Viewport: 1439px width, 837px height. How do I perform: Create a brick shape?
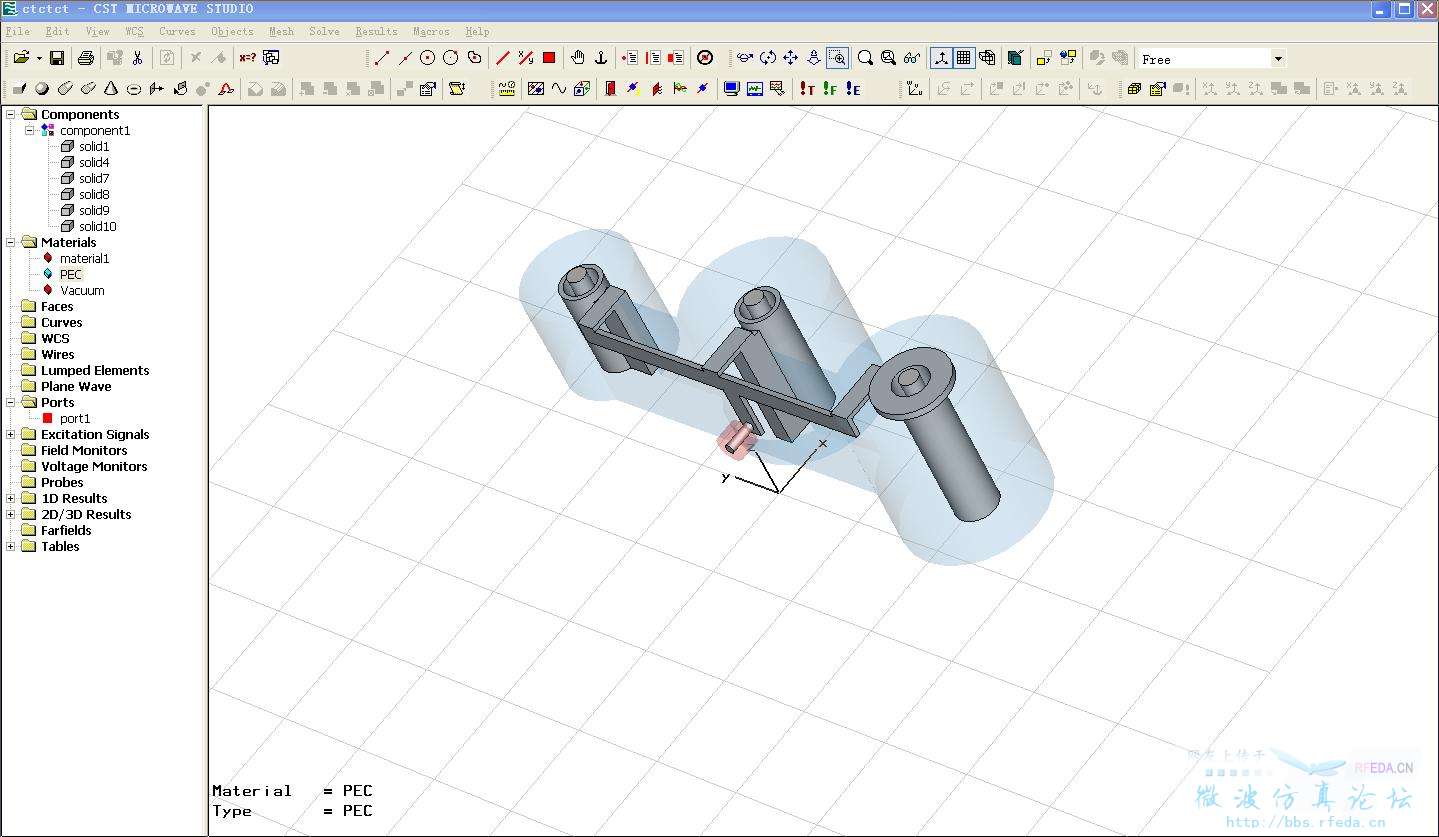(x=19, y=89)
